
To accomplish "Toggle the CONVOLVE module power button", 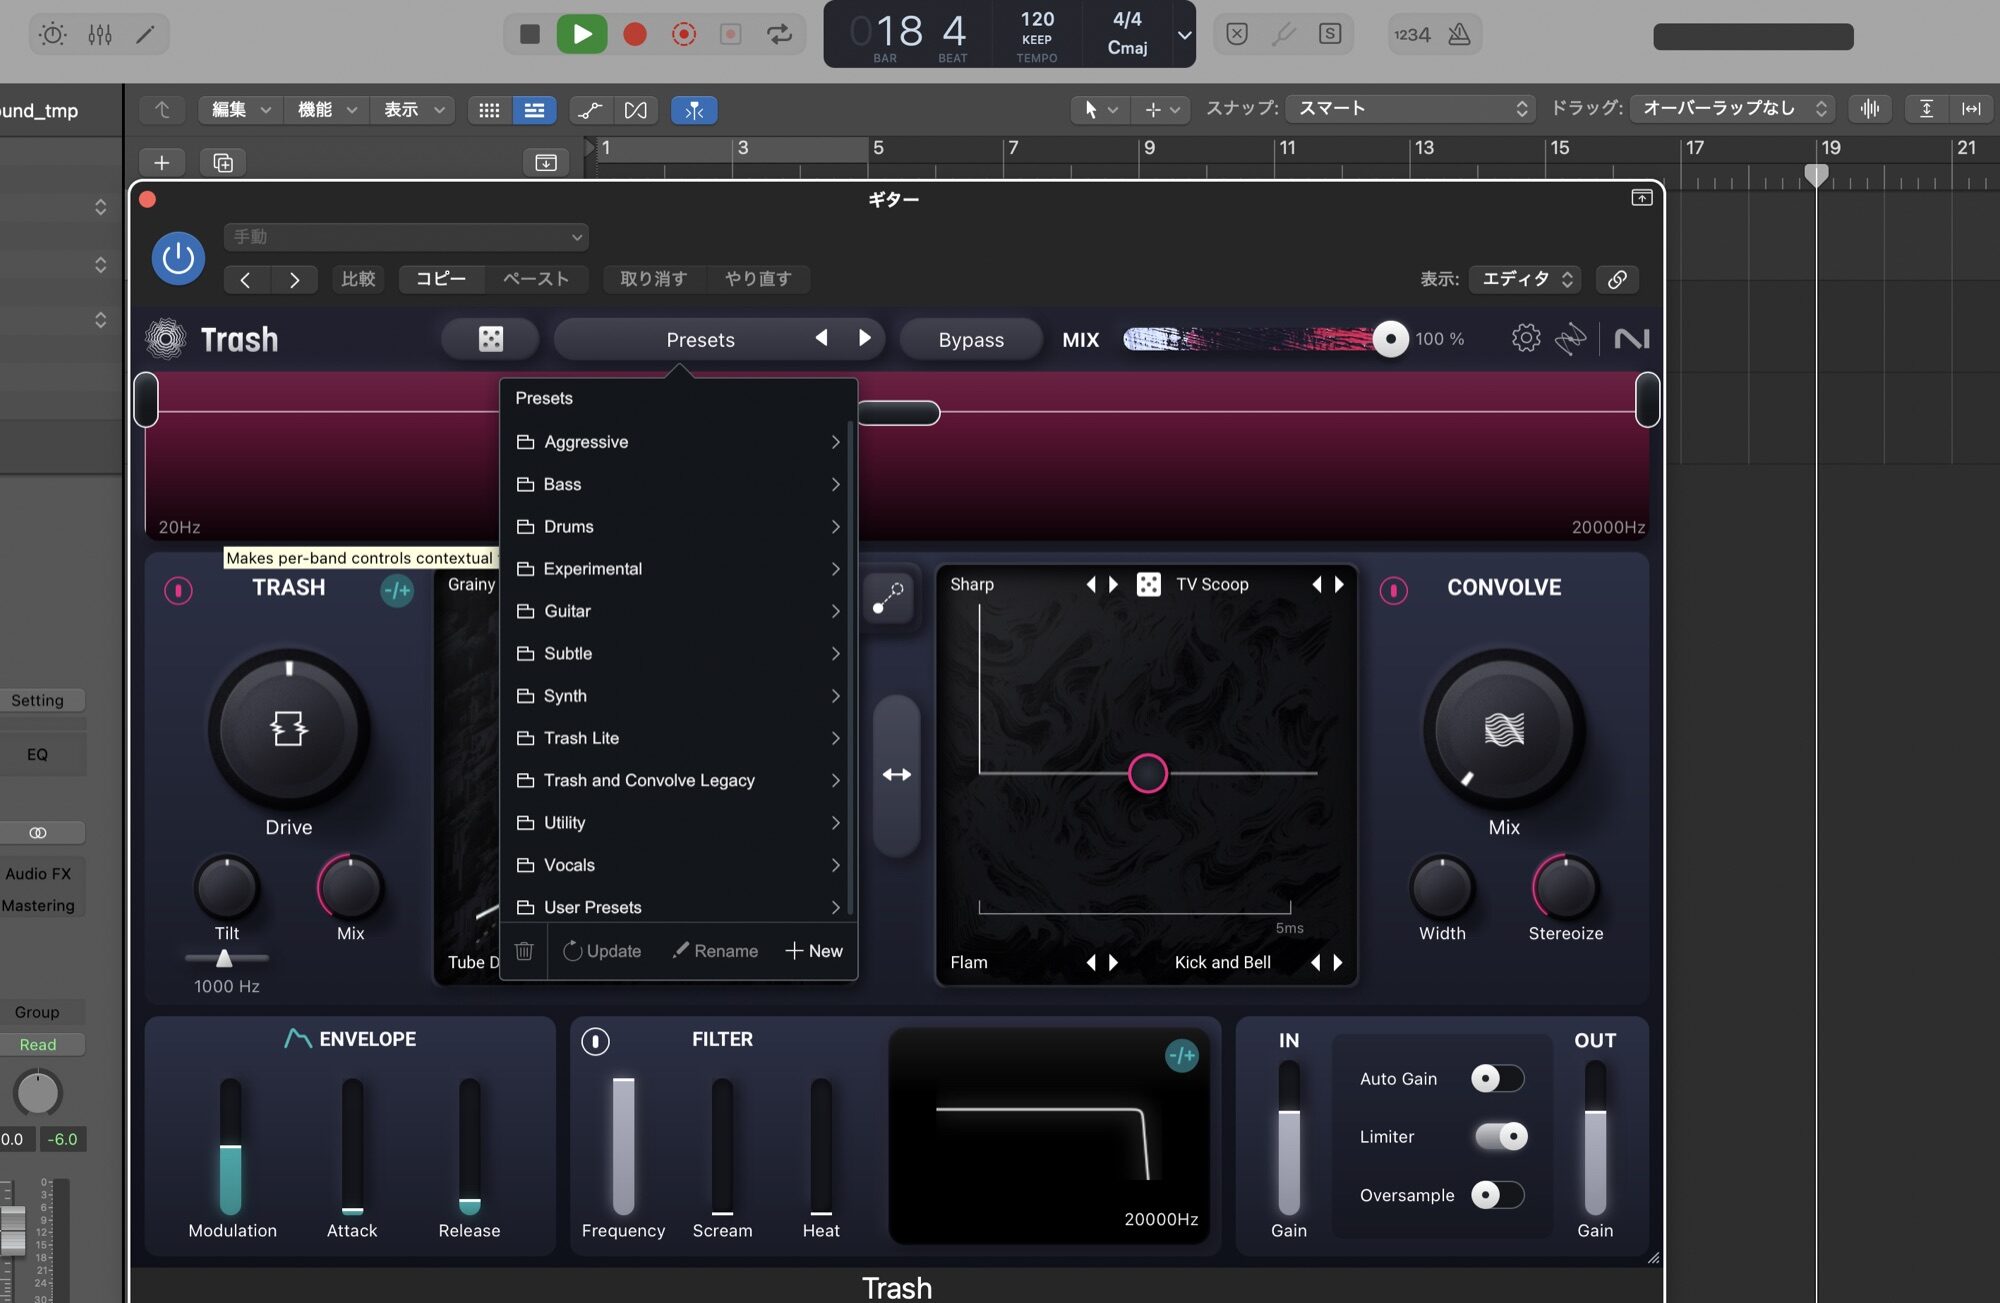I will (1393, 590).
